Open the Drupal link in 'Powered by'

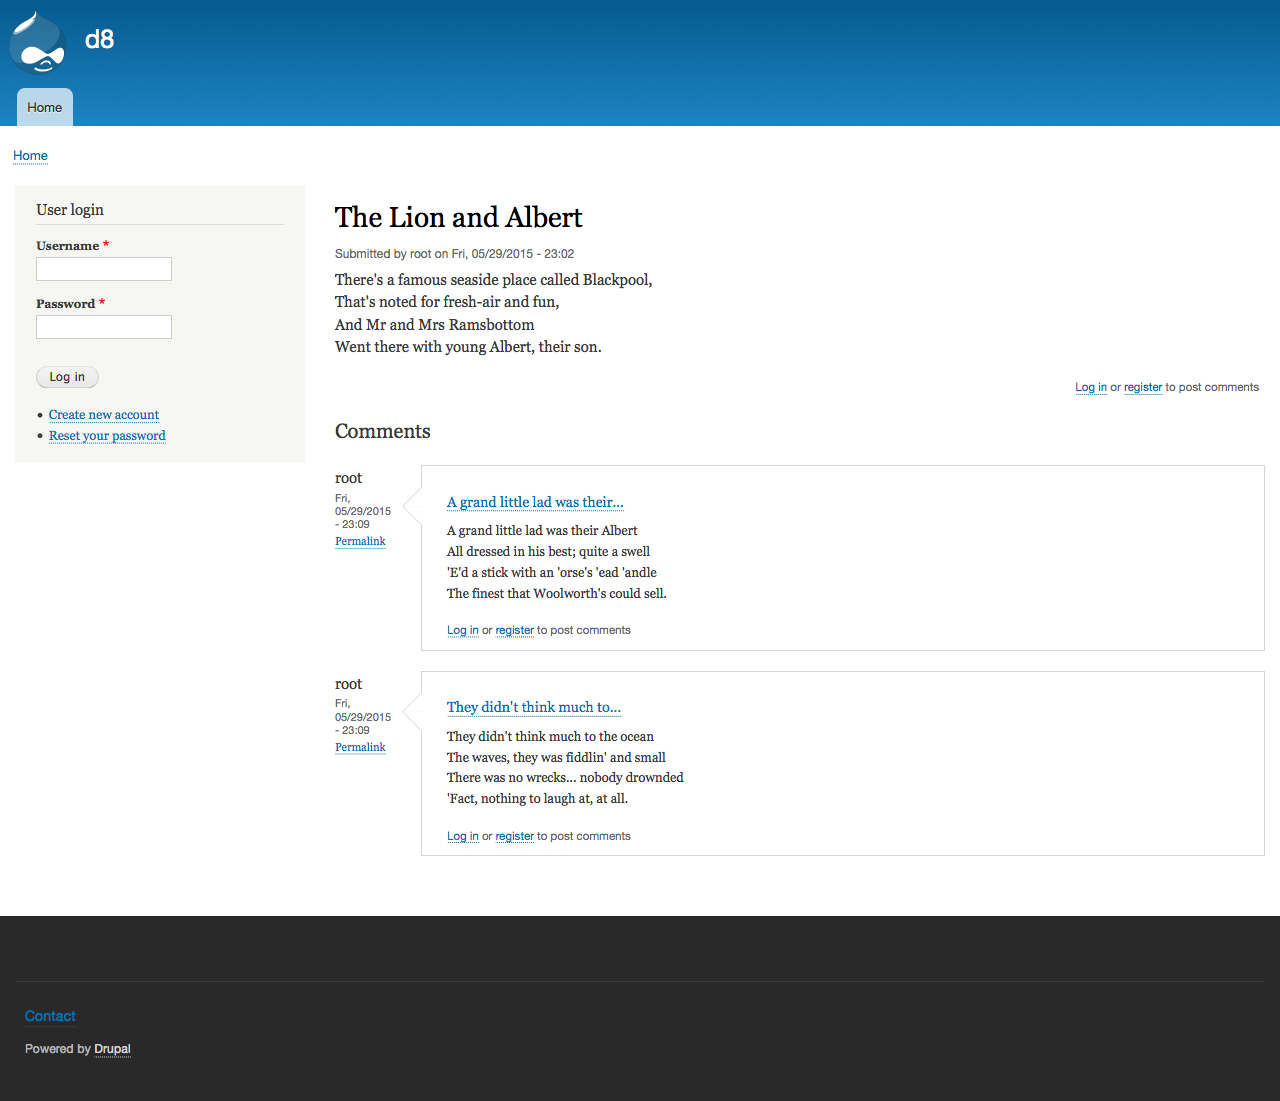click(x=113, y=1049)
